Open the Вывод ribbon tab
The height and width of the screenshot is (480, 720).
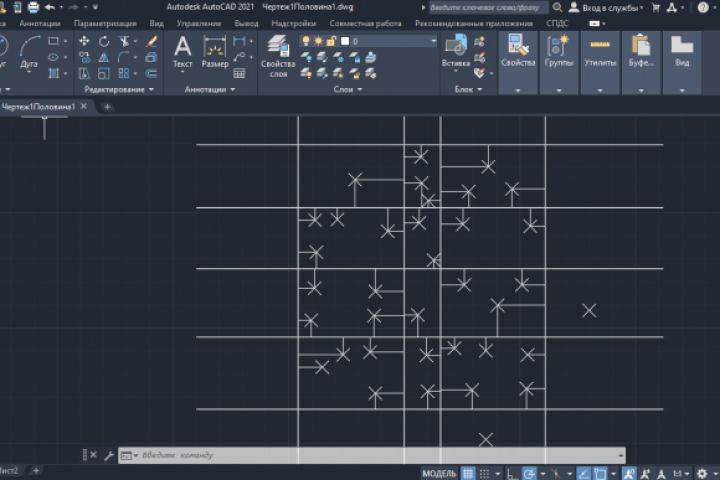(x=246, y=23)
